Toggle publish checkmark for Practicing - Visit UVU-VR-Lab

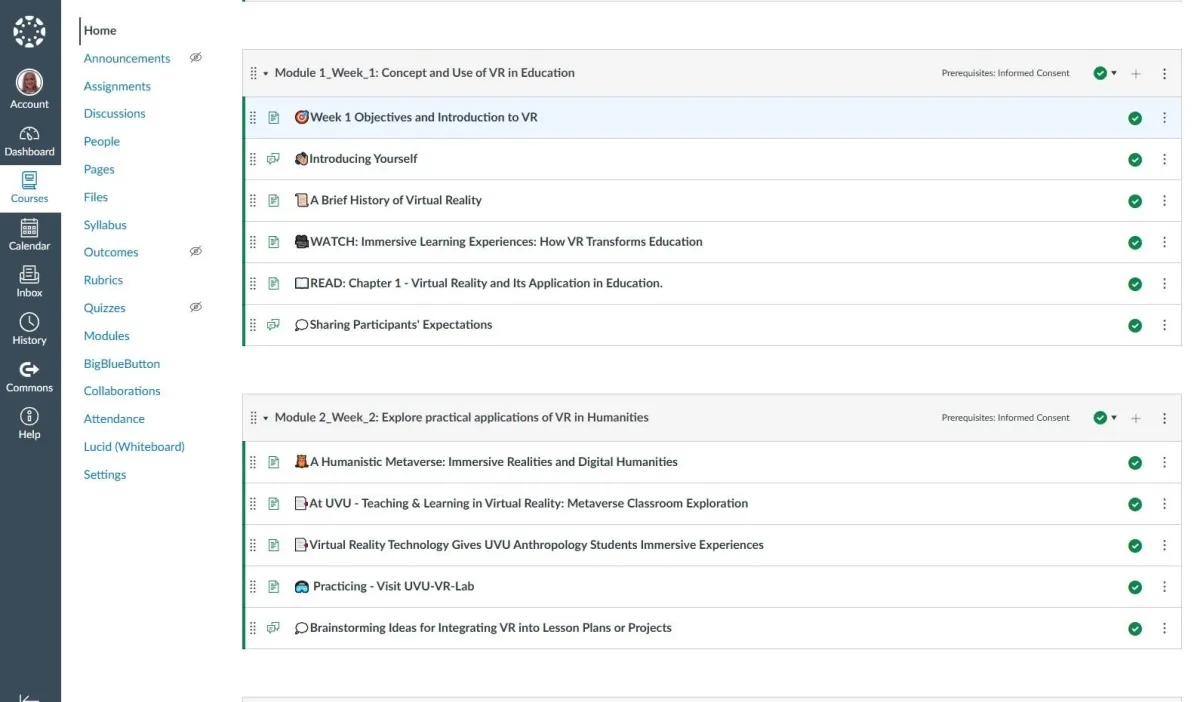click(x=1135, y=587)
